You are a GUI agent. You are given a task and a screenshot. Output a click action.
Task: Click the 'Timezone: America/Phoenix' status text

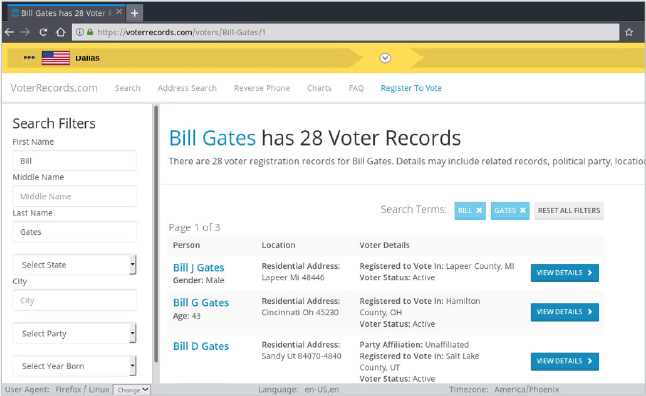tap(504, 390)
